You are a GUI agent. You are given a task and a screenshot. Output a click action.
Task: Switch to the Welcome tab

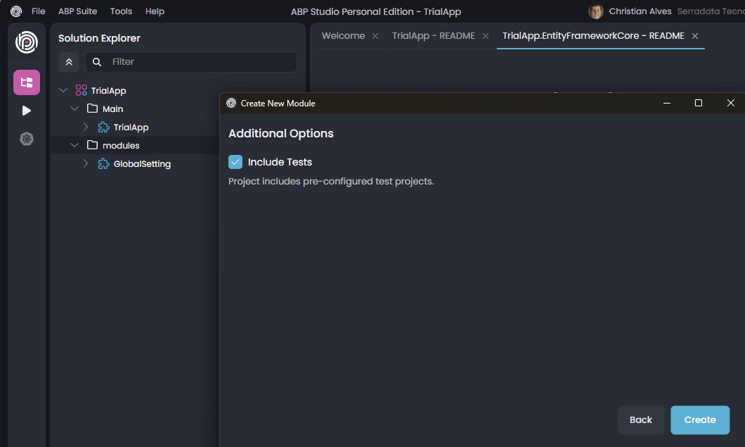point(343,36)
